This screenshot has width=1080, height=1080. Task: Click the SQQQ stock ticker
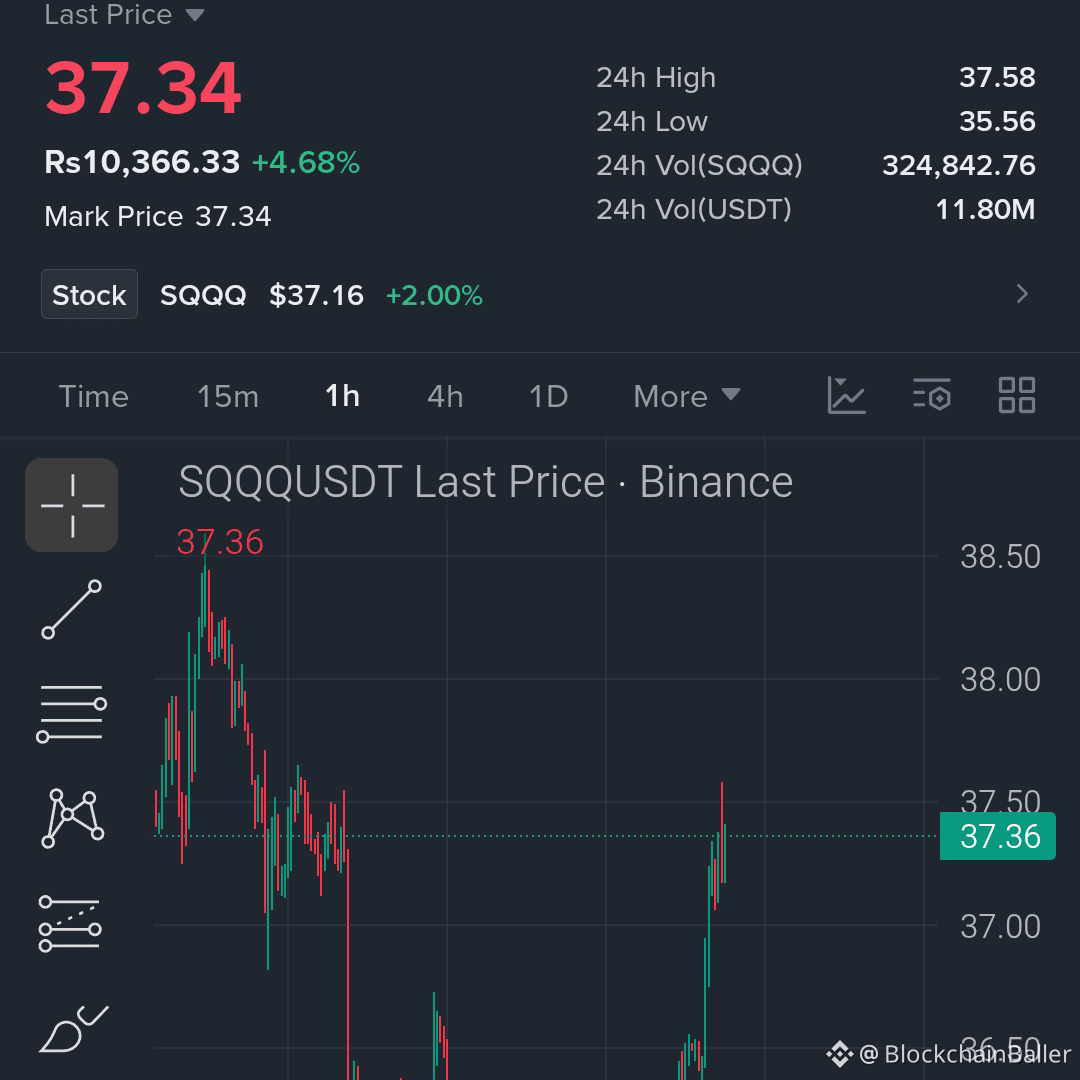[x=203, y=295]
